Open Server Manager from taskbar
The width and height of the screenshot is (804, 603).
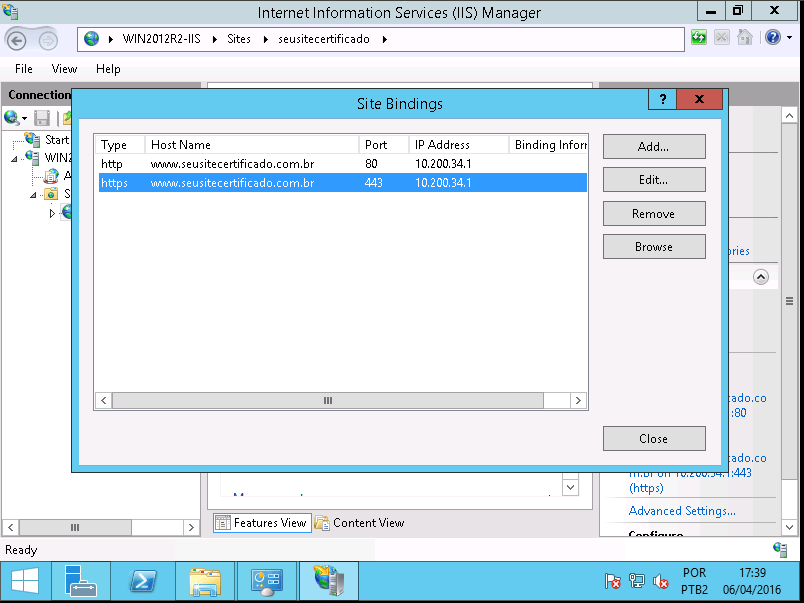[81, 581]
